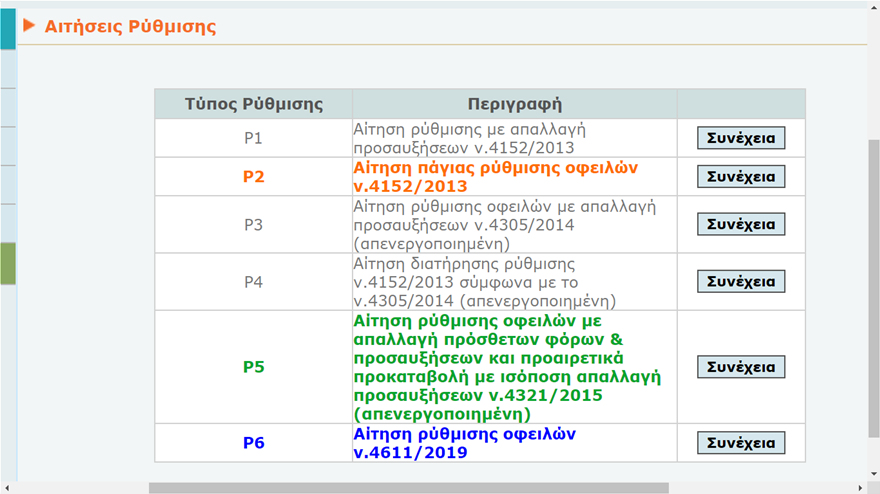The height and width of the screenshot is (494, 880).
Task: Click the green P5 description text
Action: (509, 367)
